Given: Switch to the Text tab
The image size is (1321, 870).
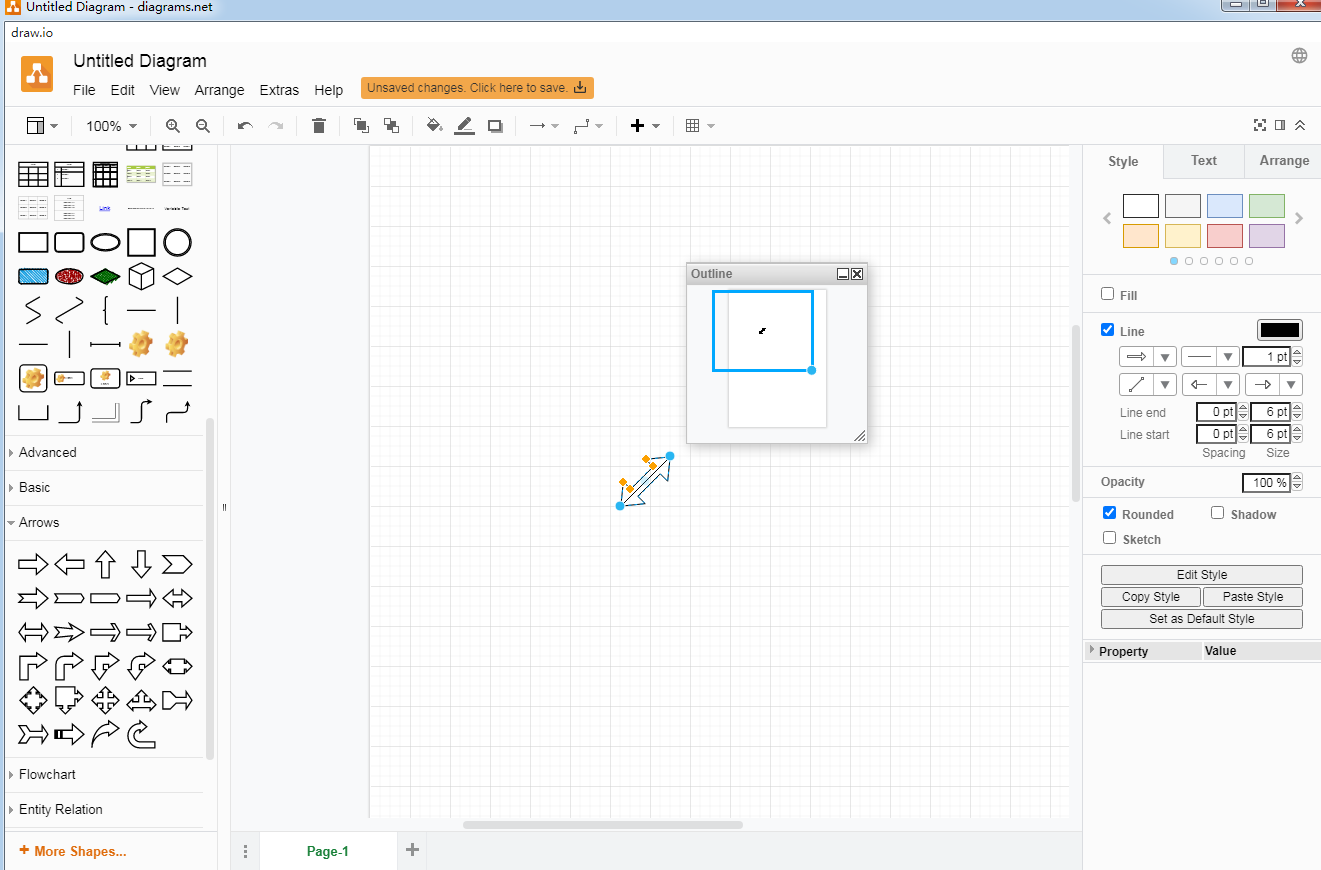Looking at the screenshot, I should 1204,161.
